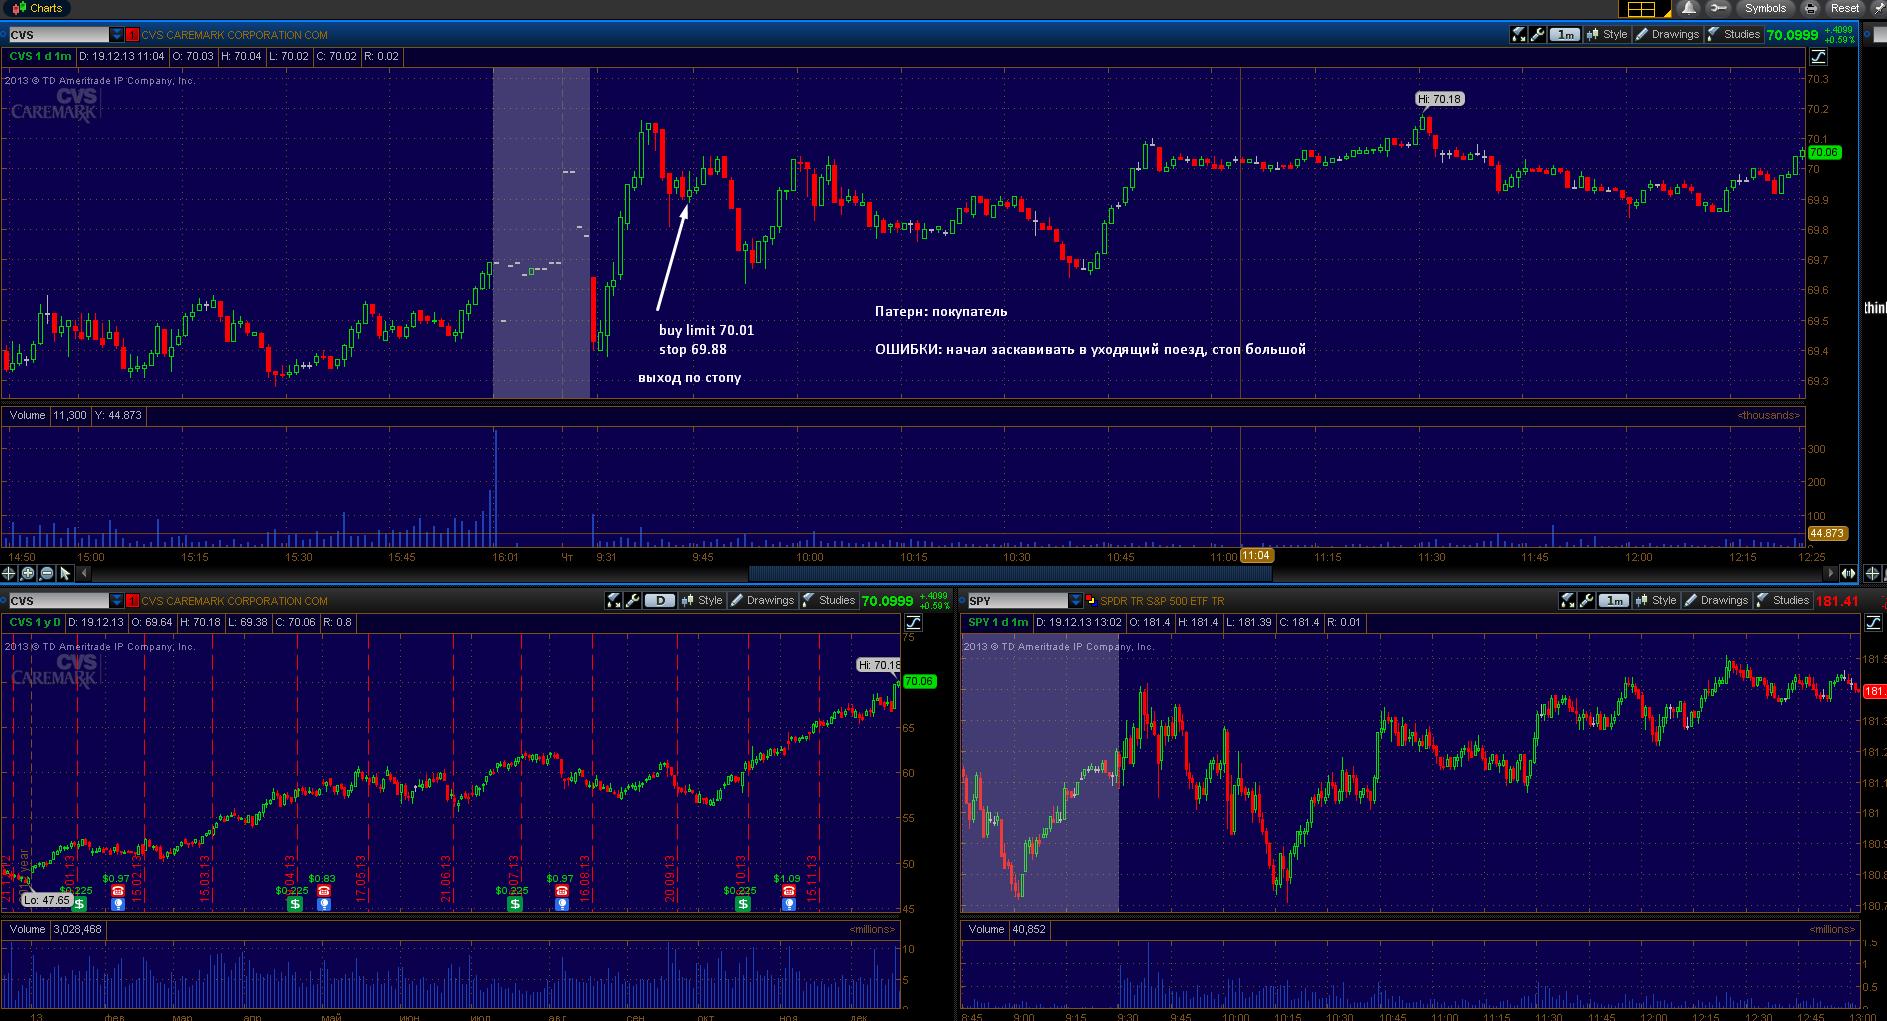
Task: Expand symbol dropdown arrow in daily CVS chart
Action: (x=117, y=601)
